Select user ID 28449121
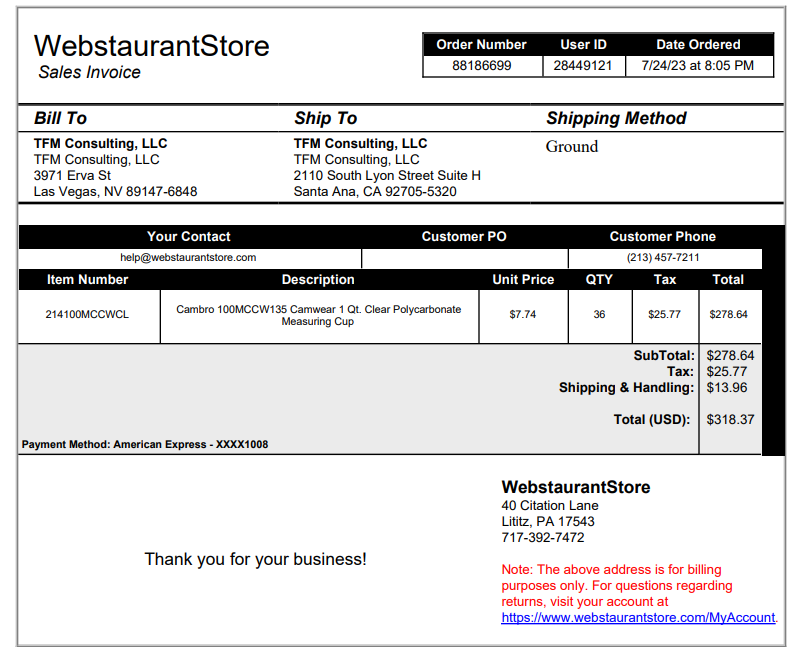The image size is (799, 656). [x=582, y=66]
